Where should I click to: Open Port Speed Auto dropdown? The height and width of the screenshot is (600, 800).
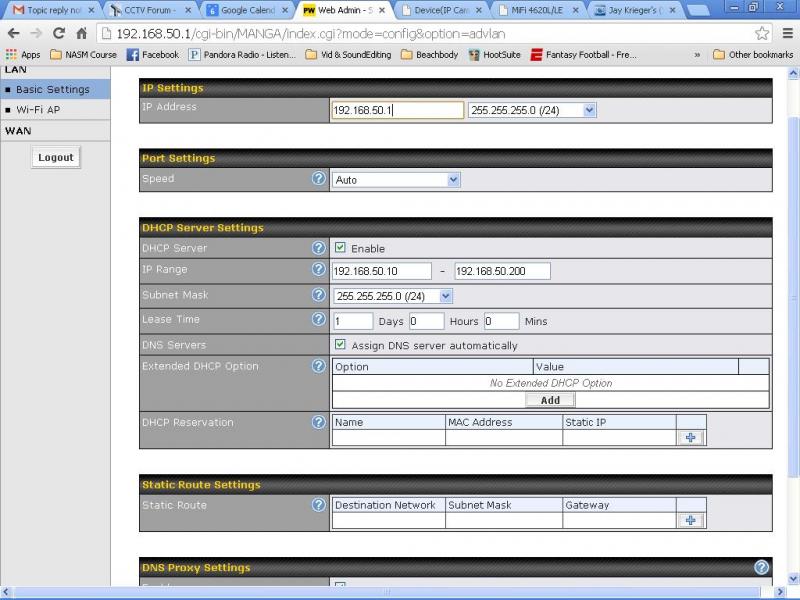coord(396,180)
